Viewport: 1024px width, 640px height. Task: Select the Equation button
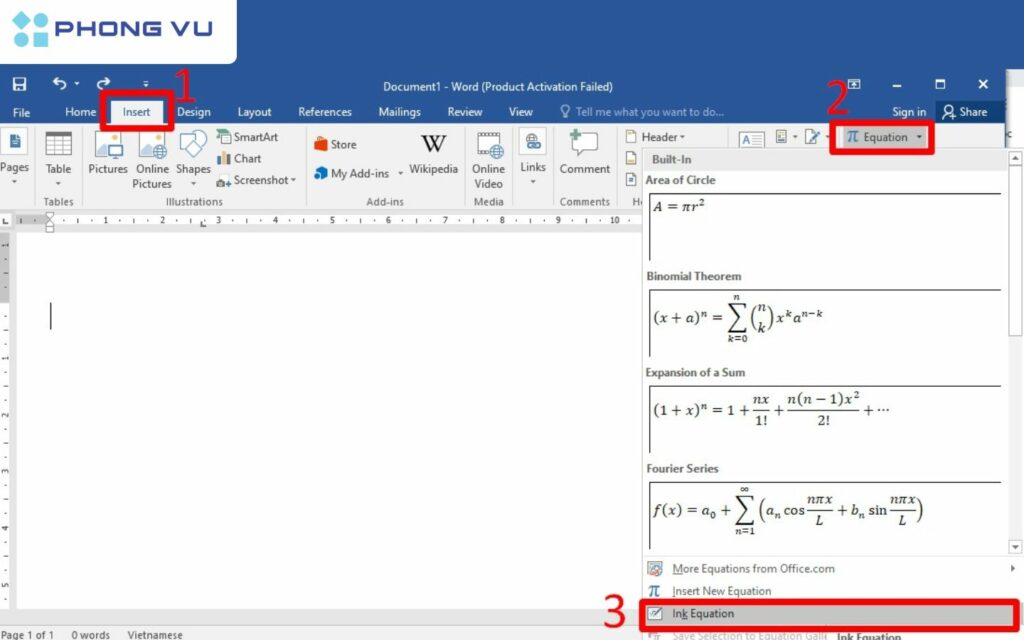(x=881, y=136)
